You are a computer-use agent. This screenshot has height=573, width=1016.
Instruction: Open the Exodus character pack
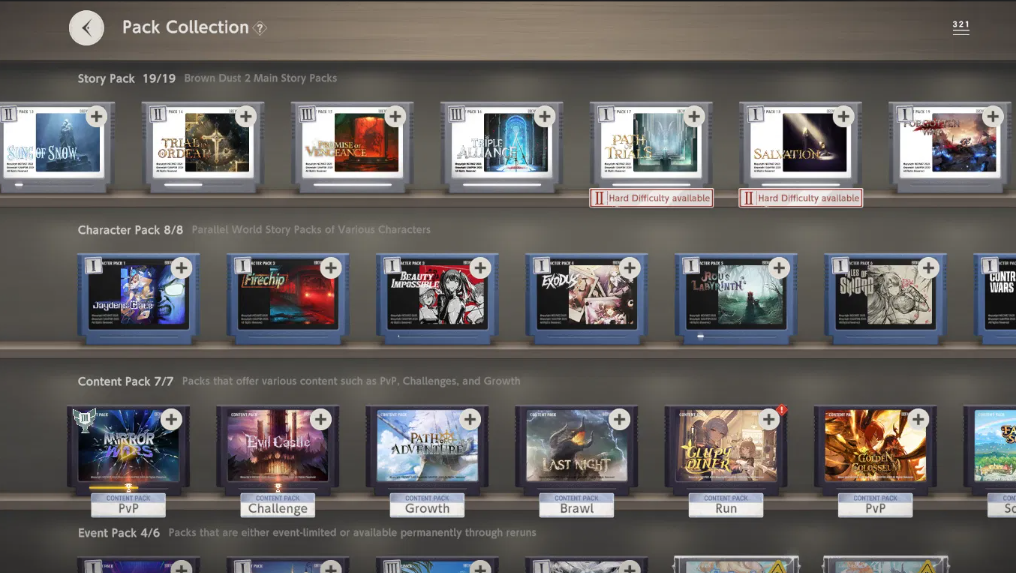click(x=586, y=298)
